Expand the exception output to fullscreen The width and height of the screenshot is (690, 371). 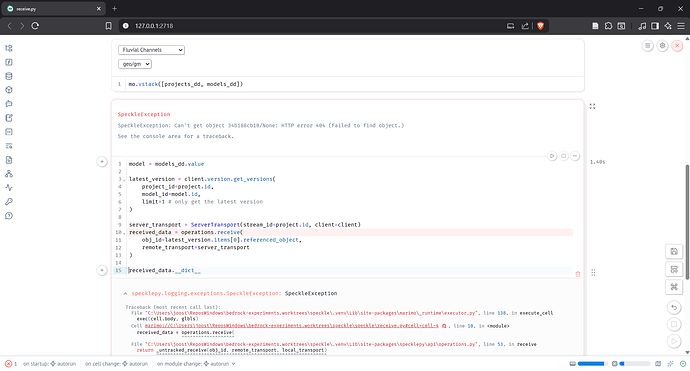click(592, 107)
